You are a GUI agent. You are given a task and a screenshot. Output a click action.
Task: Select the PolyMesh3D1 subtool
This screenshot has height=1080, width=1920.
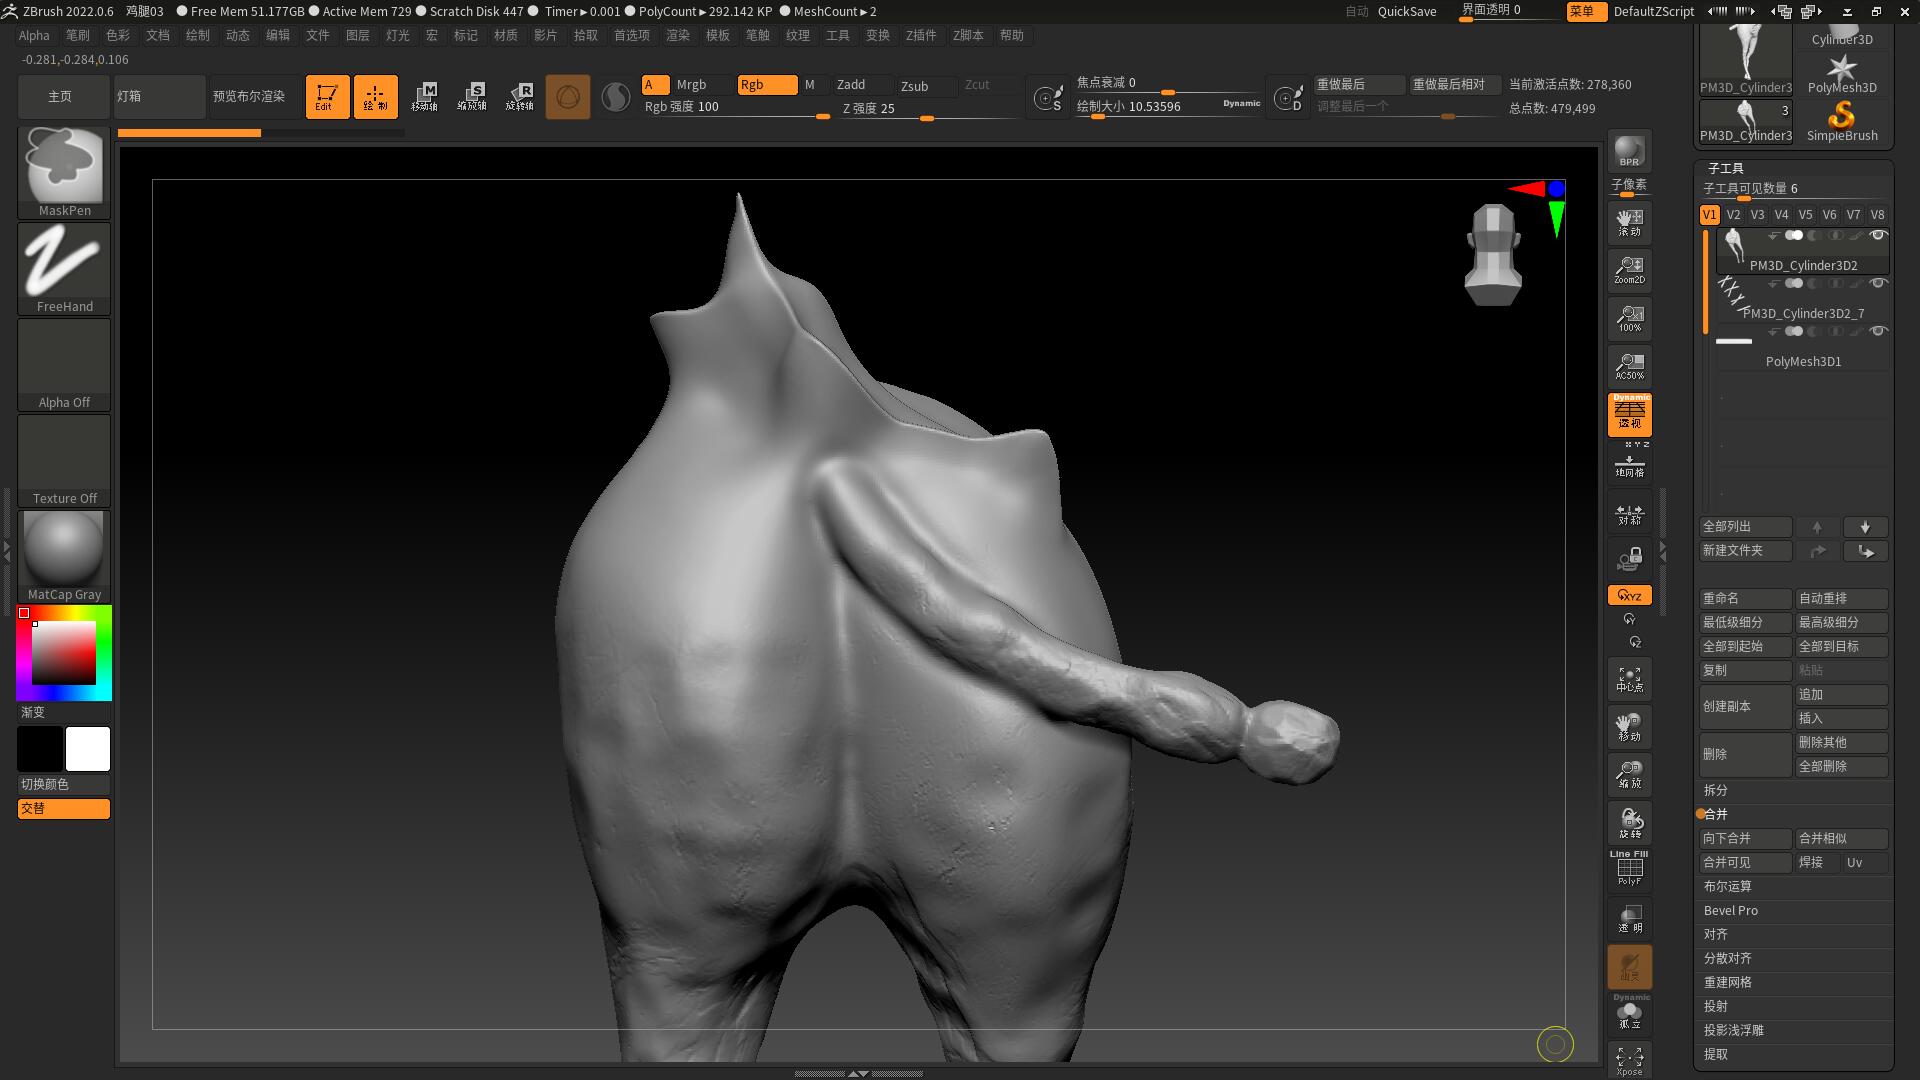click(x=1803, y=361)
